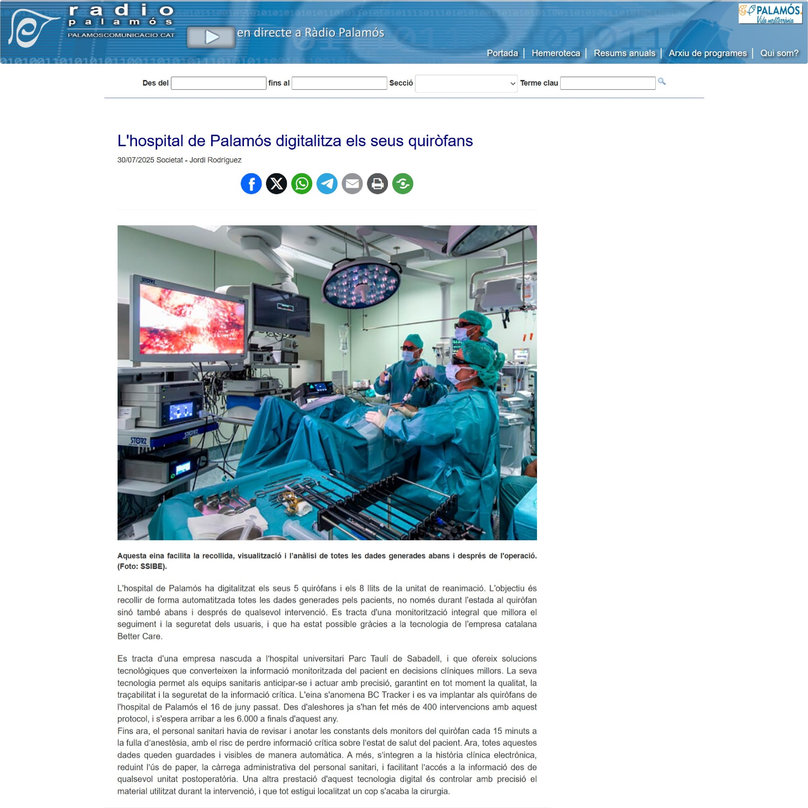Send article by email icon
Viewport: 808px width, 808px height.
352,183
